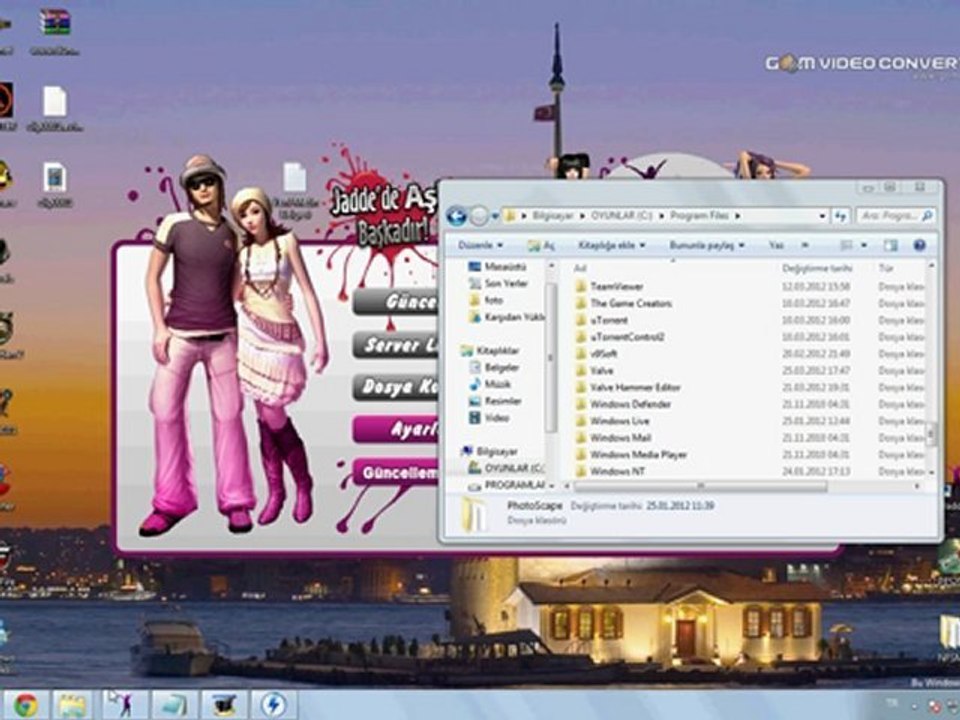Open the Kitaplığa ekle dropdown
Image resolution: width=960 pixels, height=720 pixels.
coord(612,245)
